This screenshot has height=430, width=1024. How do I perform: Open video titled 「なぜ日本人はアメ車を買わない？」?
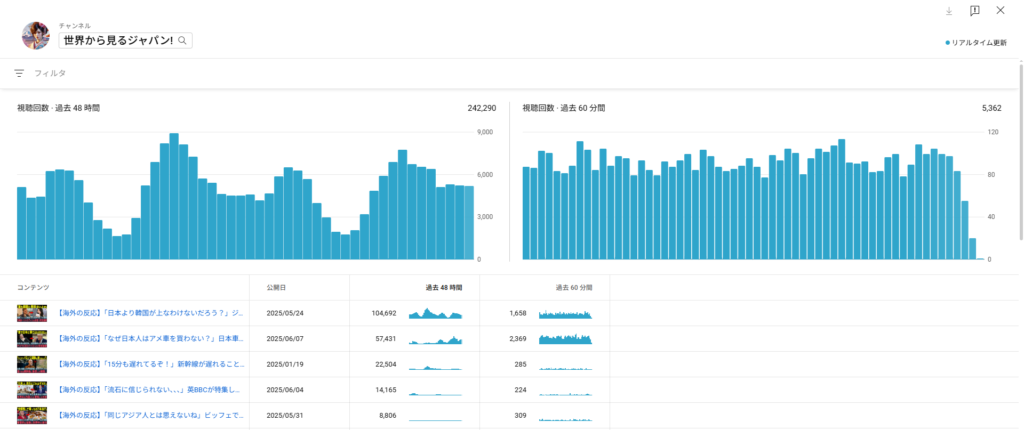pos(150,340)
